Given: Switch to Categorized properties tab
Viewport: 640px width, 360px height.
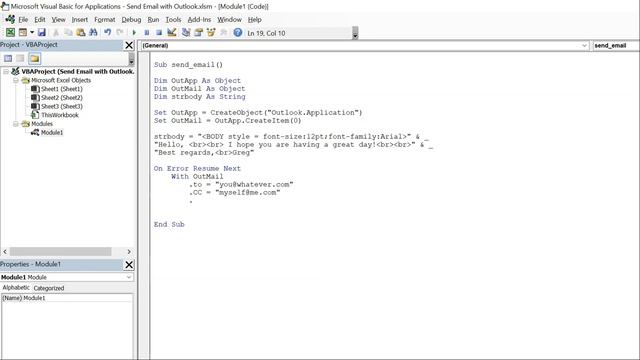Looking at the screenshot, I should pyautogui.click(x=49, y=288).
